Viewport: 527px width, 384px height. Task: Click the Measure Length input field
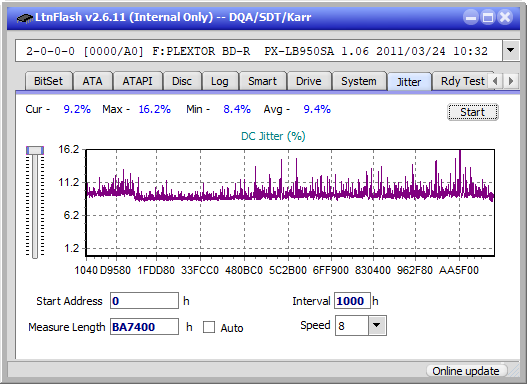[x=145, y=327]
